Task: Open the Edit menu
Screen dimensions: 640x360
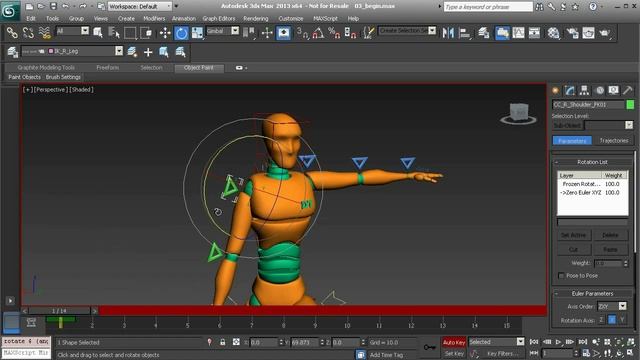Action: [x=31, y=18]
